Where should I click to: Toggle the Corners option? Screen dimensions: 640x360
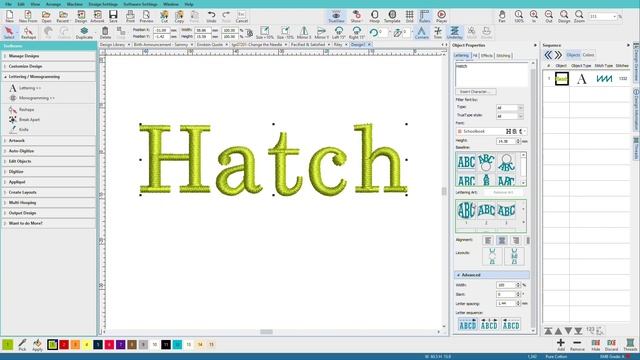(421, 33)
